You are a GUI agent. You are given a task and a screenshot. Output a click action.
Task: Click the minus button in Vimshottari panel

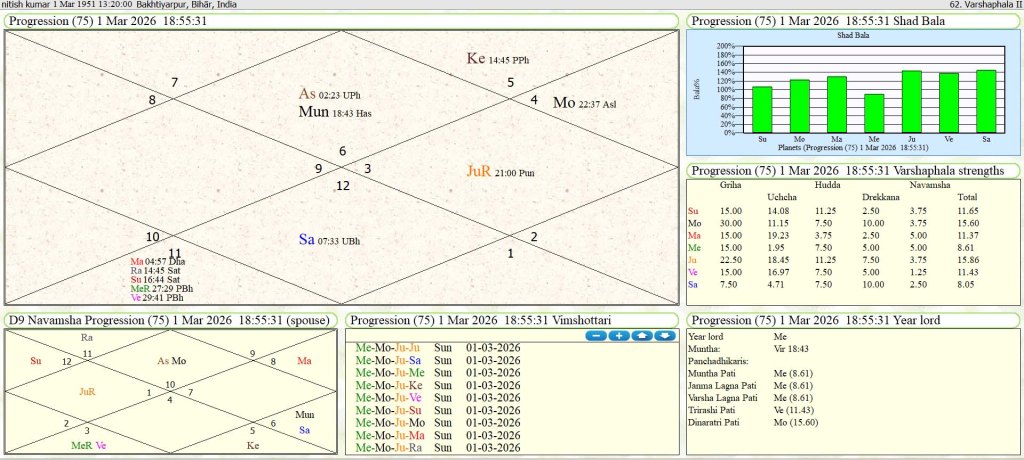(594, 335)
